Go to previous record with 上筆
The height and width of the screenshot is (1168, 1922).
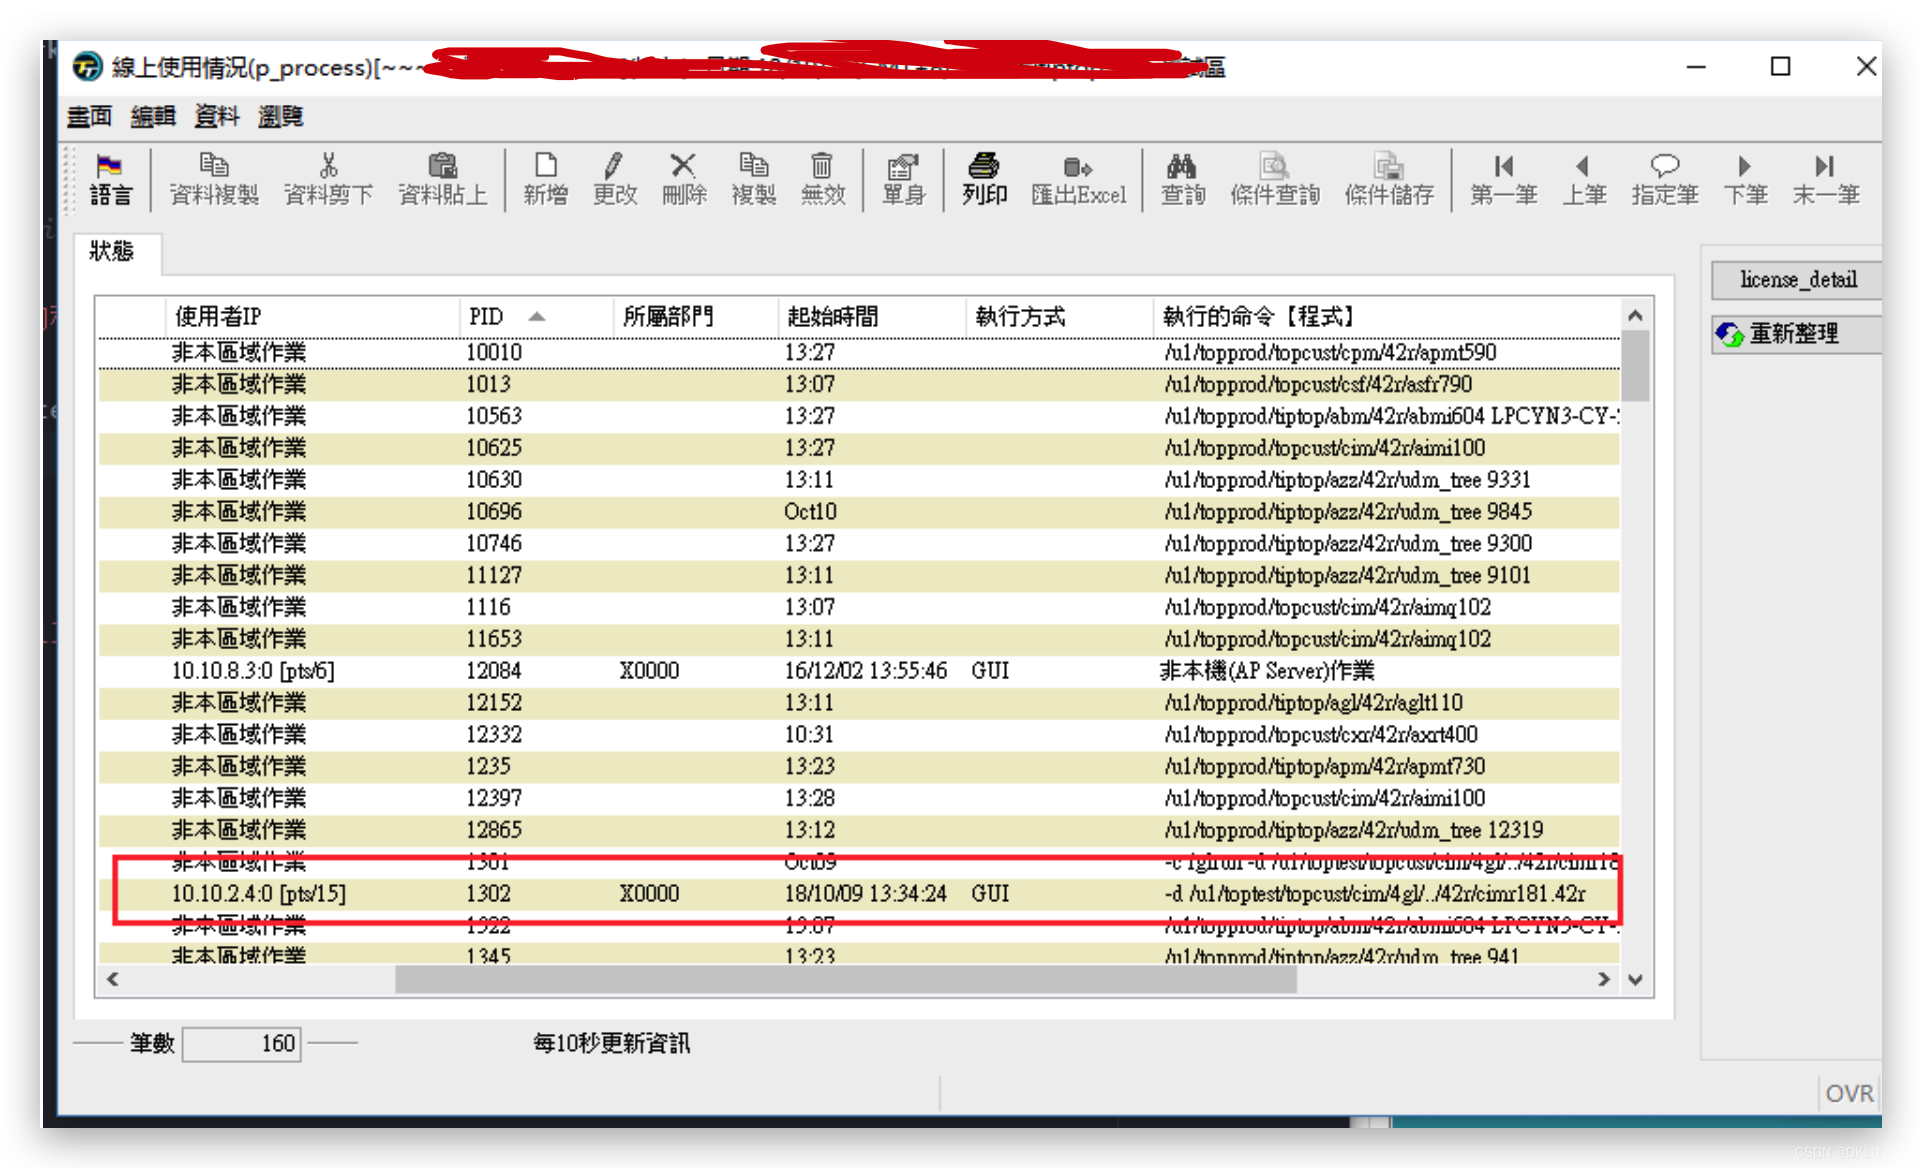(x=1584, y=179)
